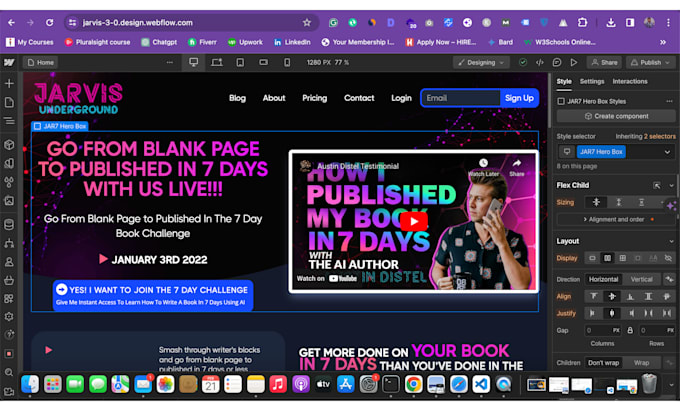
Task: Open the Components cube icon in sidebar
Action: coord(9,145)
